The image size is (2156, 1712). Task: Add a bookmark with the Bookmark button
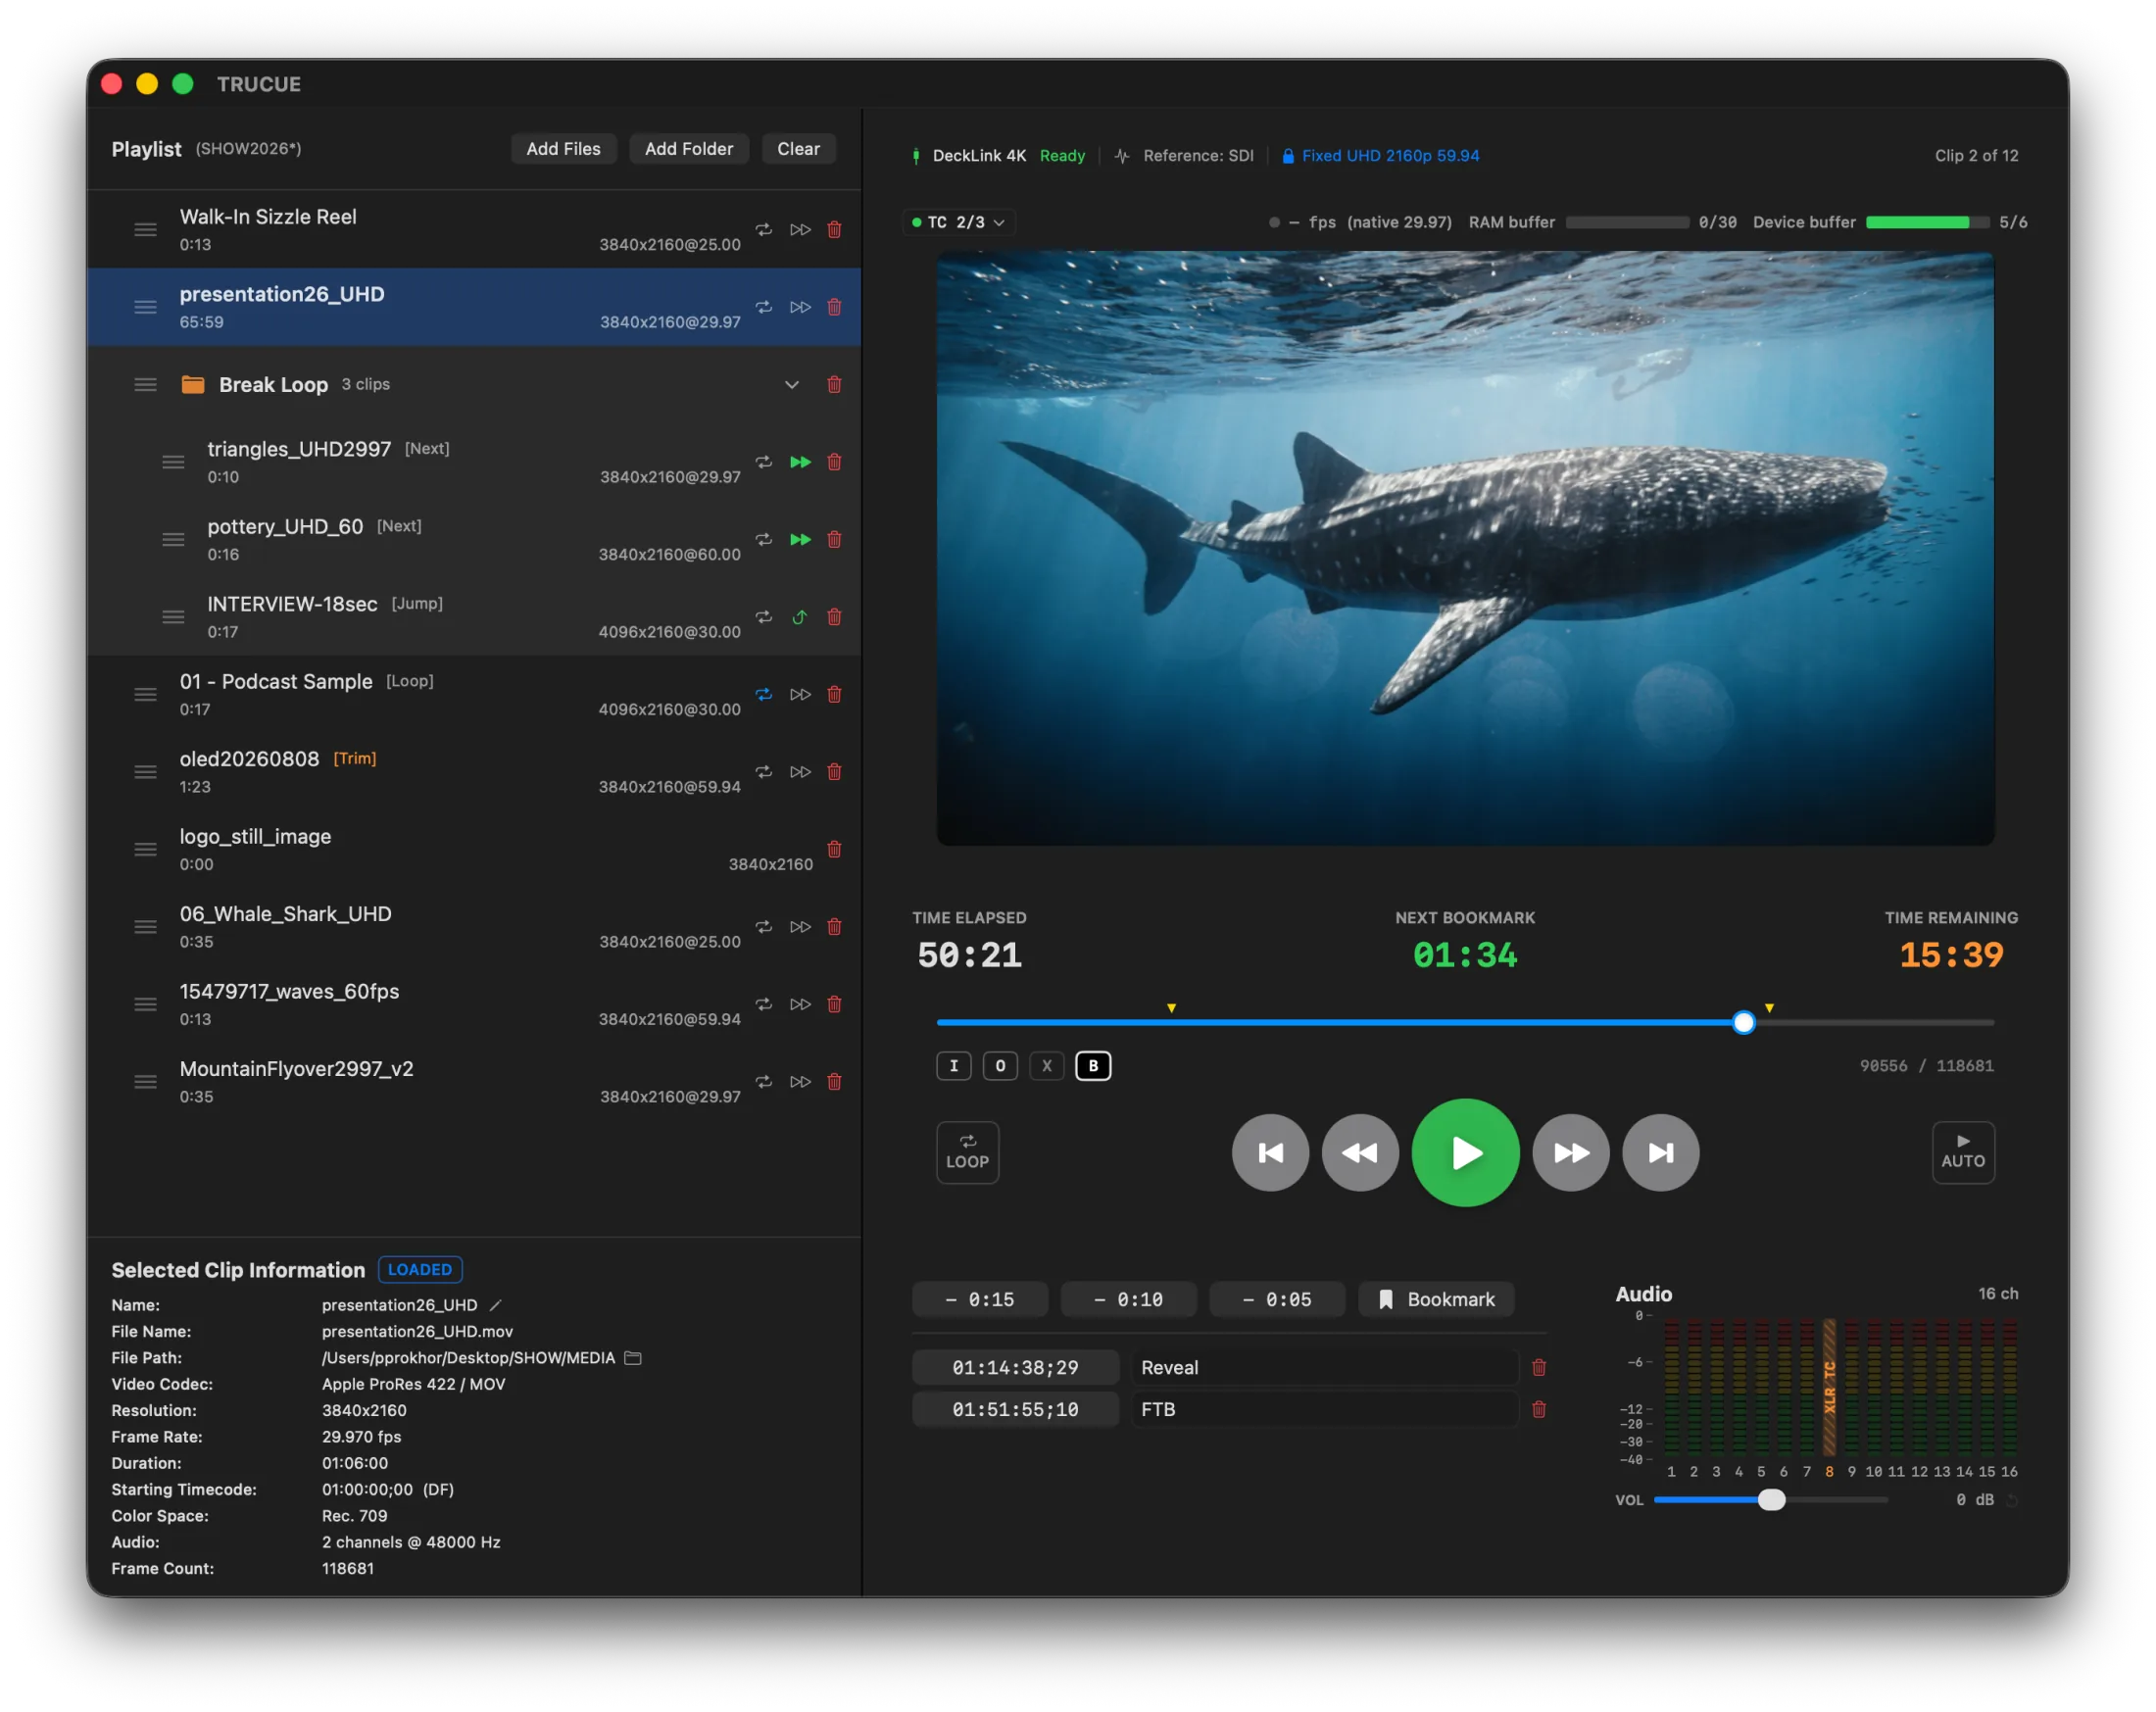coord(1436,1299)
